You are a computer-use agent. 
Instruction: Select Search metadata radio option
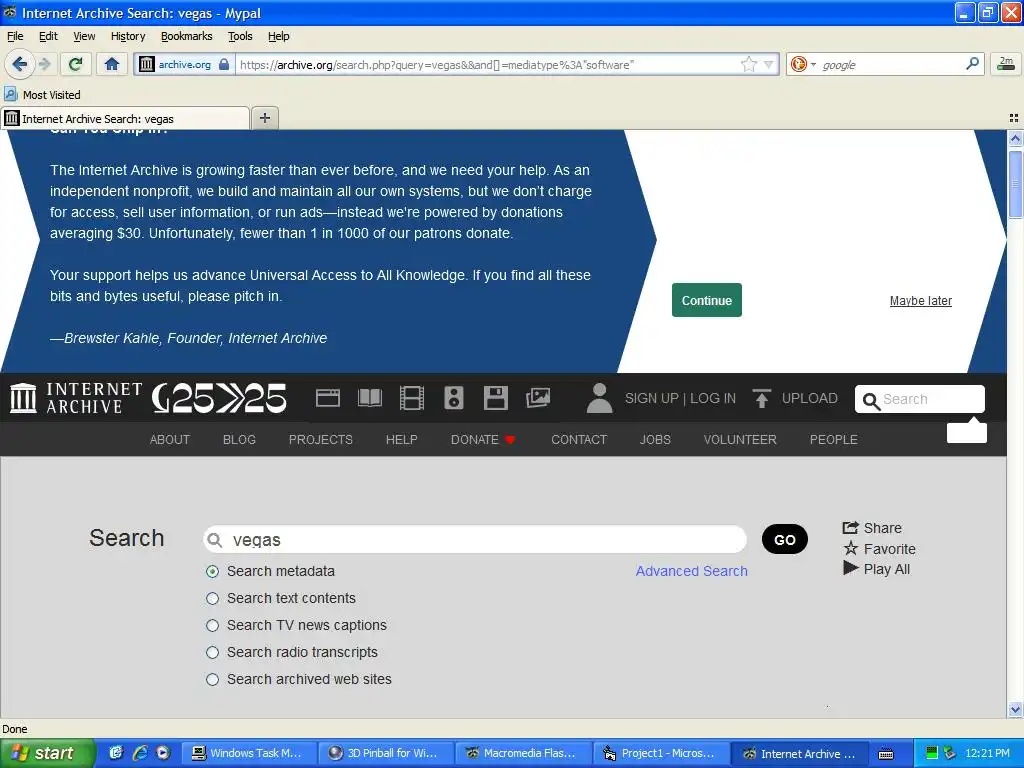tap(212, 571)
